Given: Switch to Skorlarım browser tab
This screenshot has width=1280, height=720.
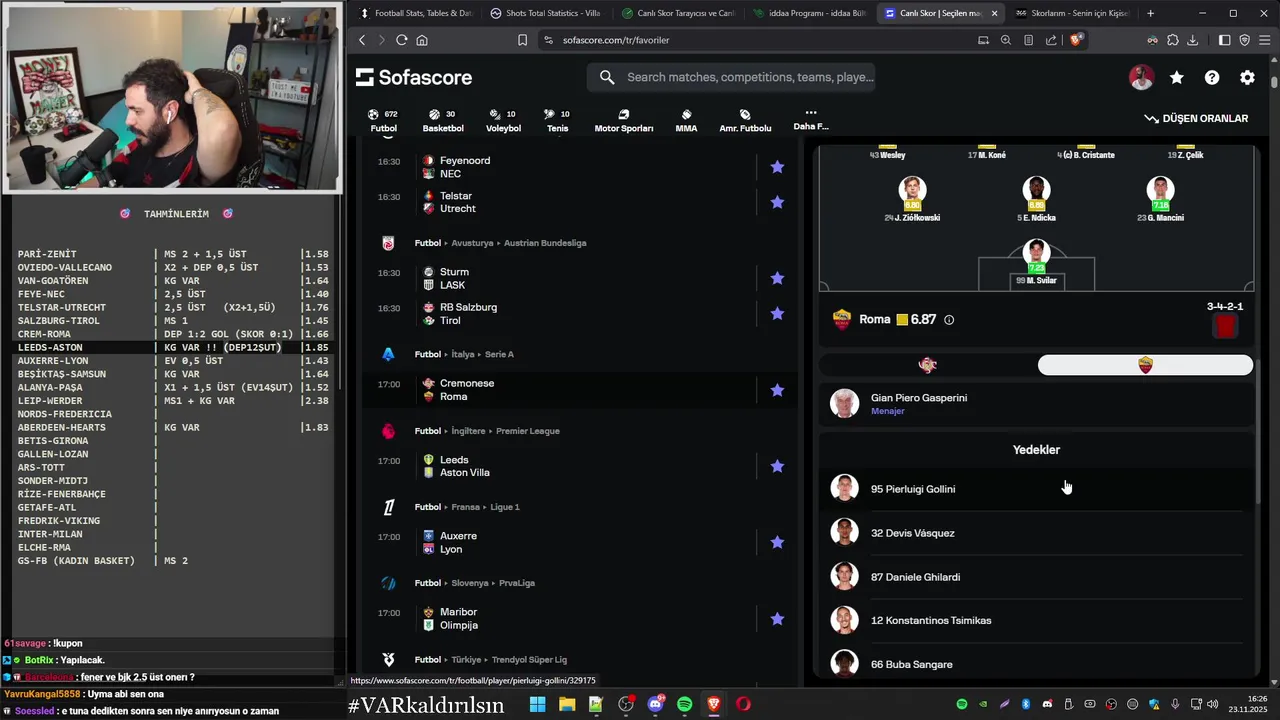Looking at the screenshot, I should click(x=1070, y=13).
